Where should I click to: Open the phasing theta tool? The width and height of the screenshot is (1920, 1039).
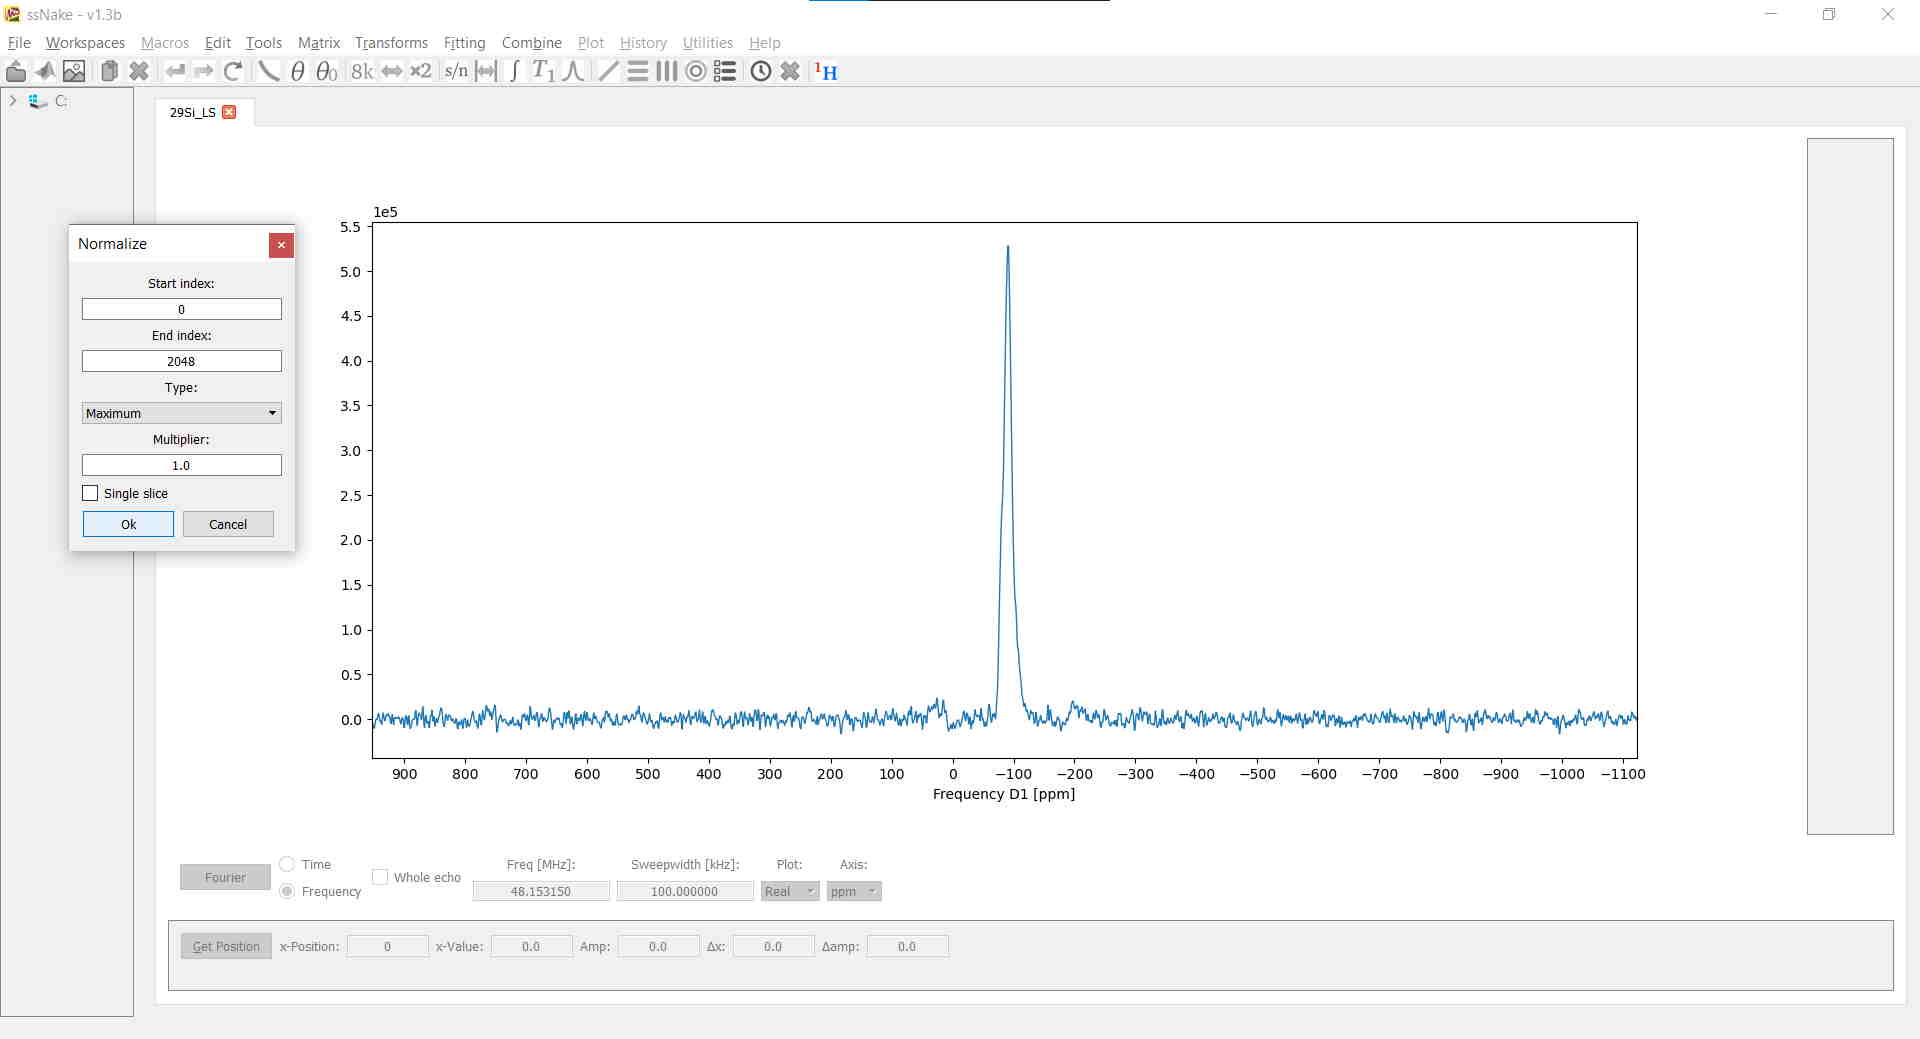tap(297, 71)
